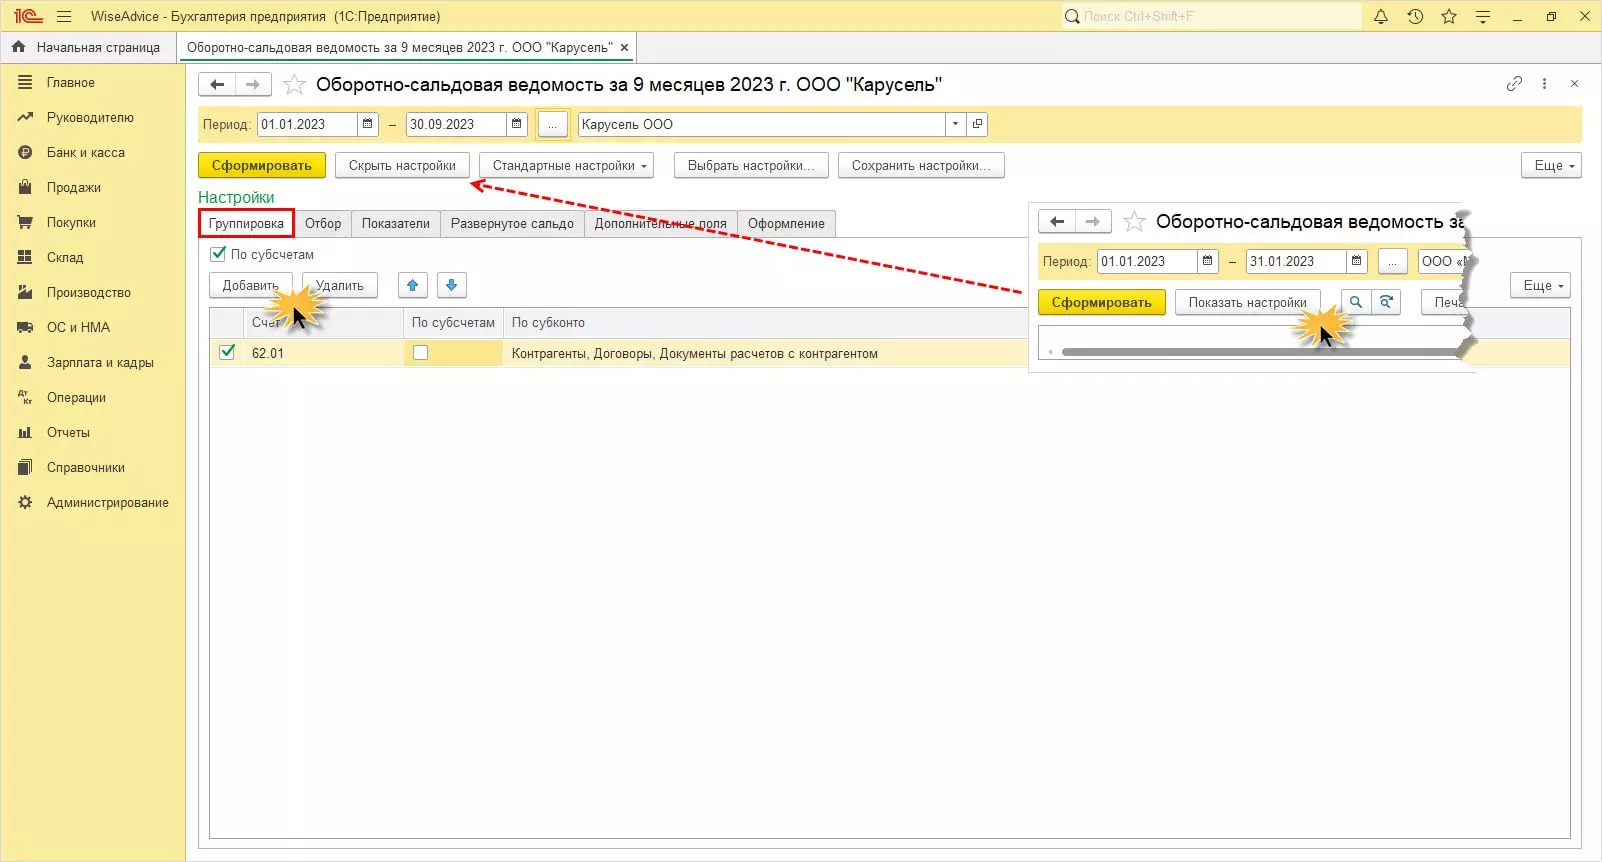Close the Оборотно-сальдовая ведомость tab
The height and width of the screenshot is (862, 1602).
tap(625, 47)
